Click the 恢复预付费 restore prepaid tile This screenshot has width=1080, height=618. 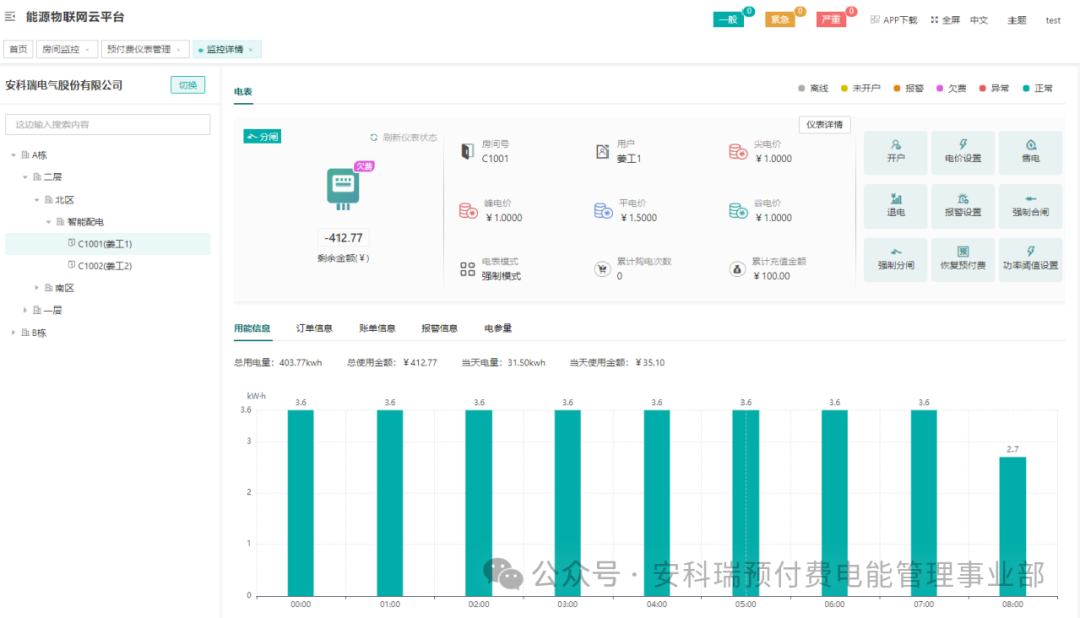[963, 259]
